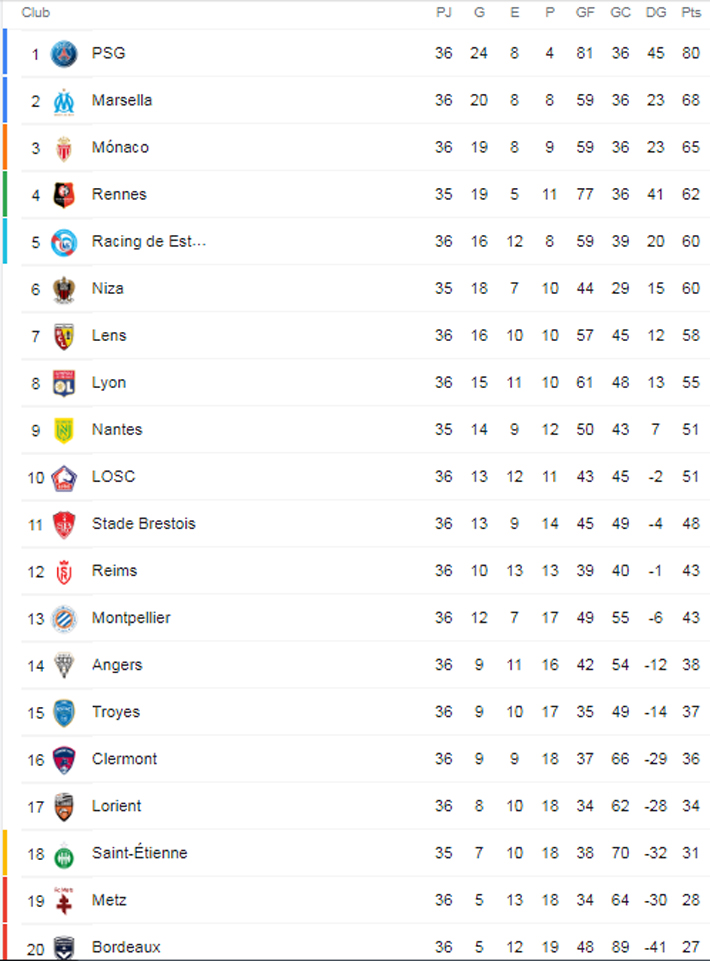Click the Saint-Étienne green logo
The height and width of the screenshot is (961, 710).
coord(64,854)
